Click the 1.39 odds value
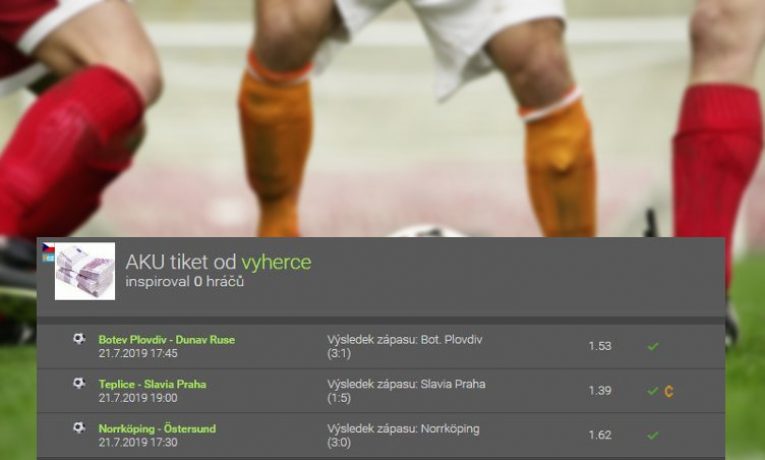The height and width of the screenshot is (460, 765). [x=600, y=391]
